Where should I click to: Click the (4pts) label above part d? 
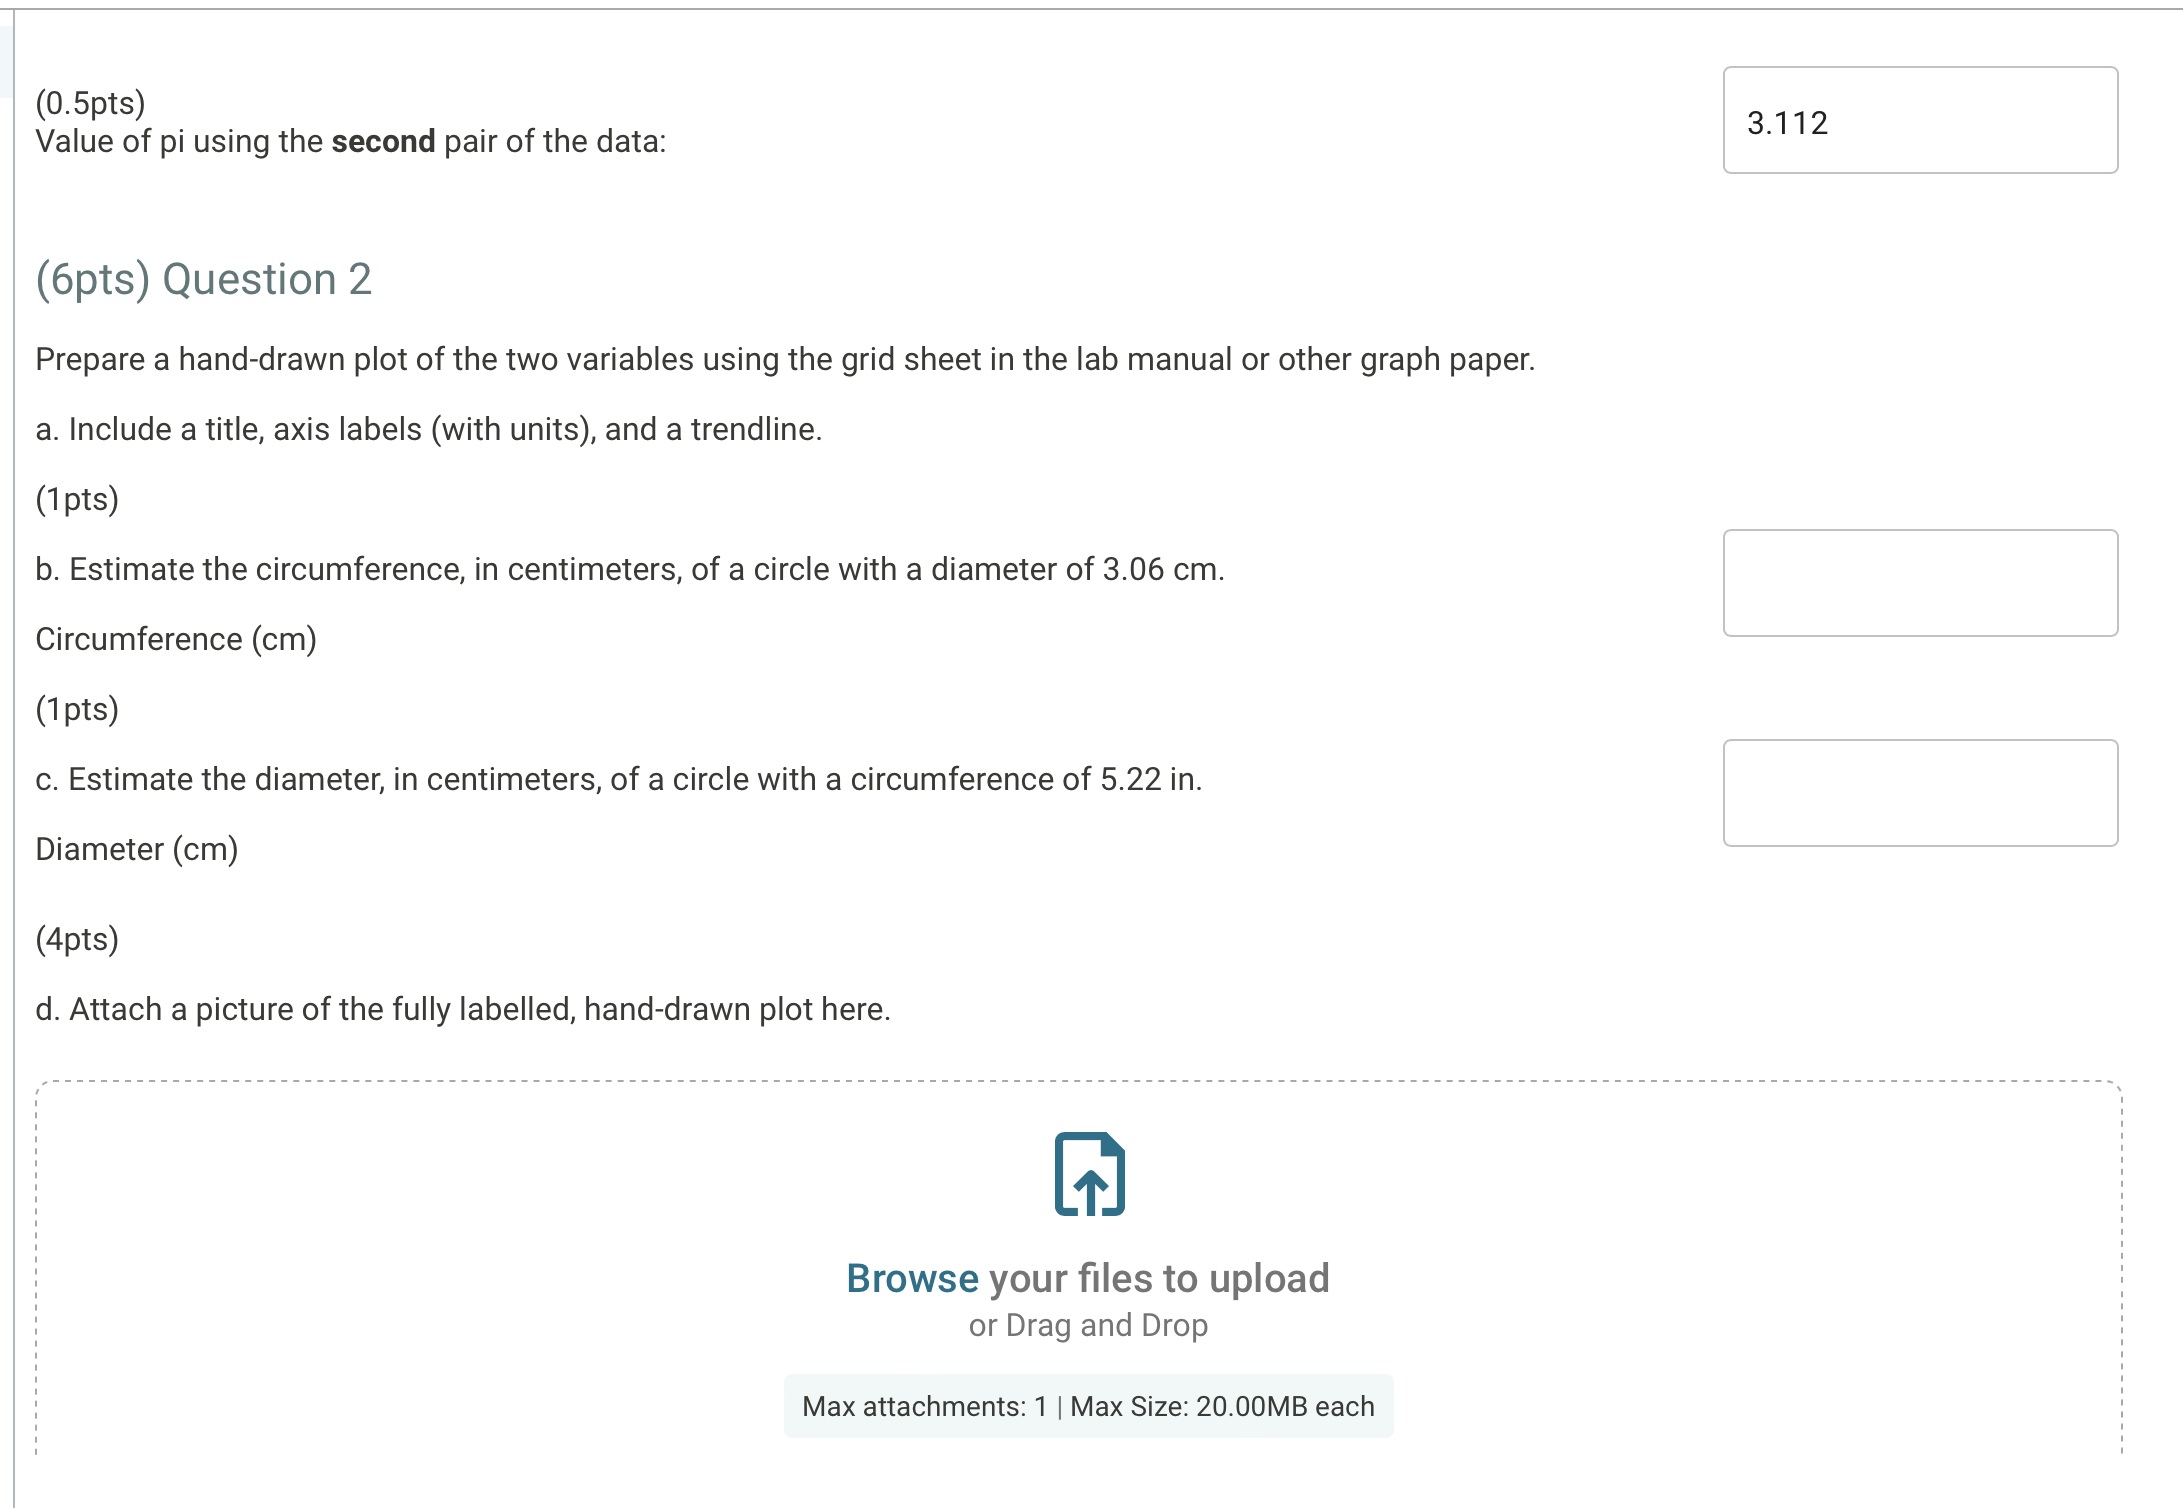pos(75,938)
